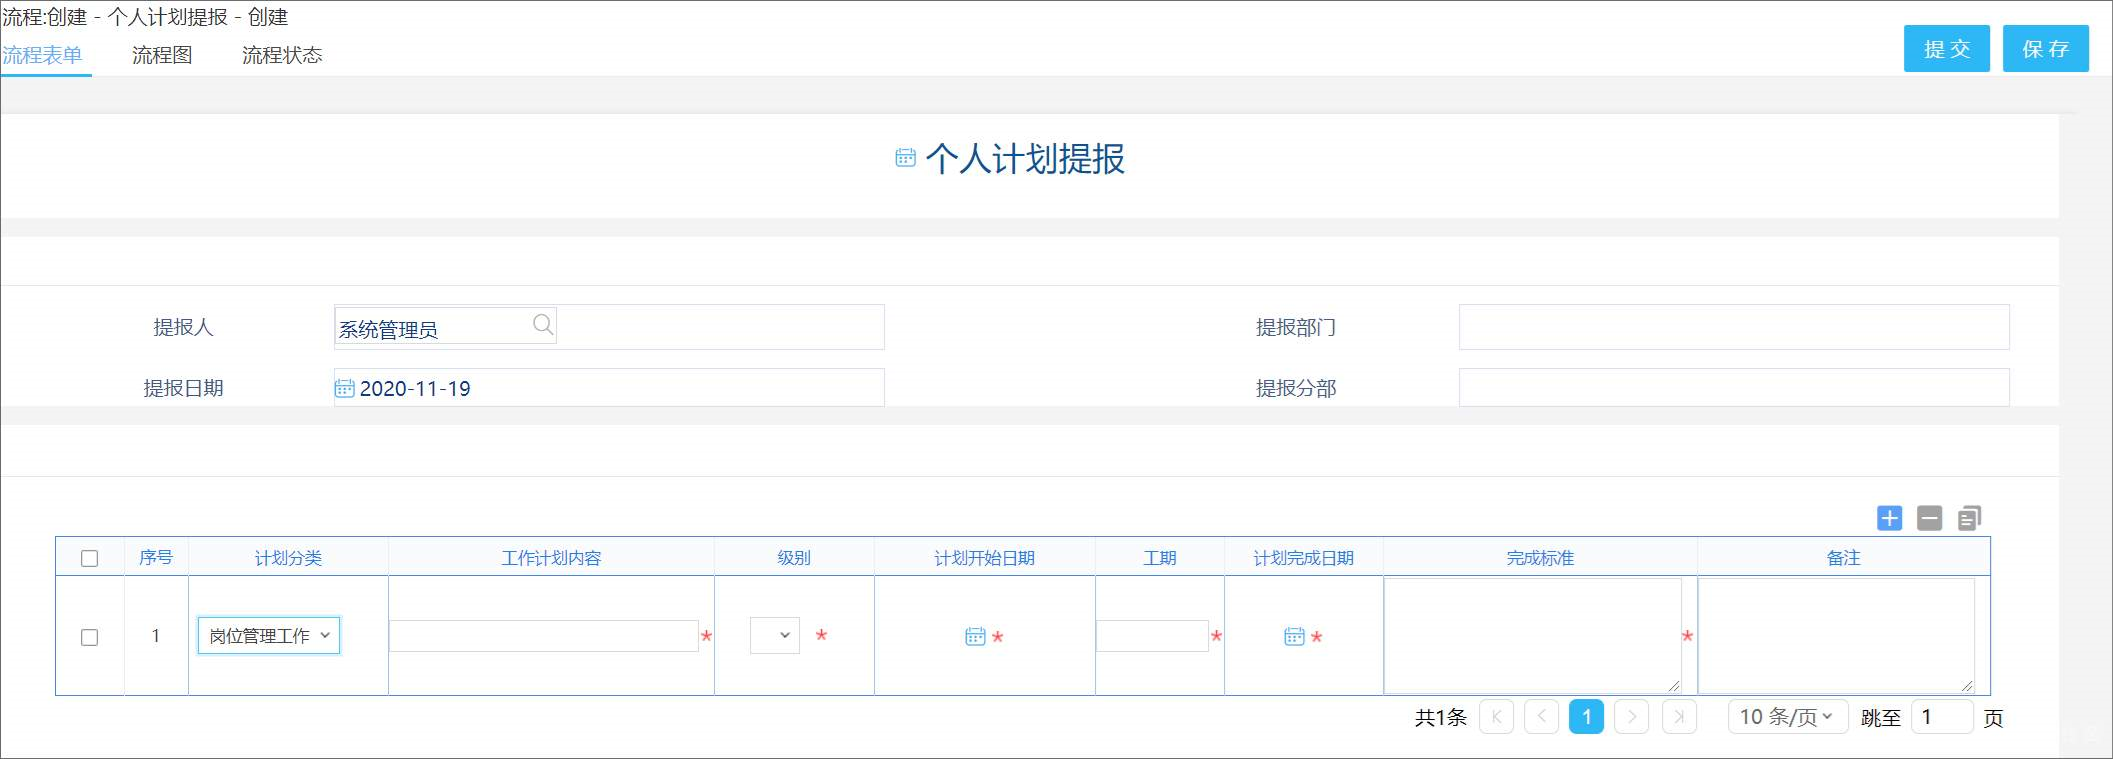
Task: Click the 提报日期 2020-11-19 date field
Action: point(609,388)
